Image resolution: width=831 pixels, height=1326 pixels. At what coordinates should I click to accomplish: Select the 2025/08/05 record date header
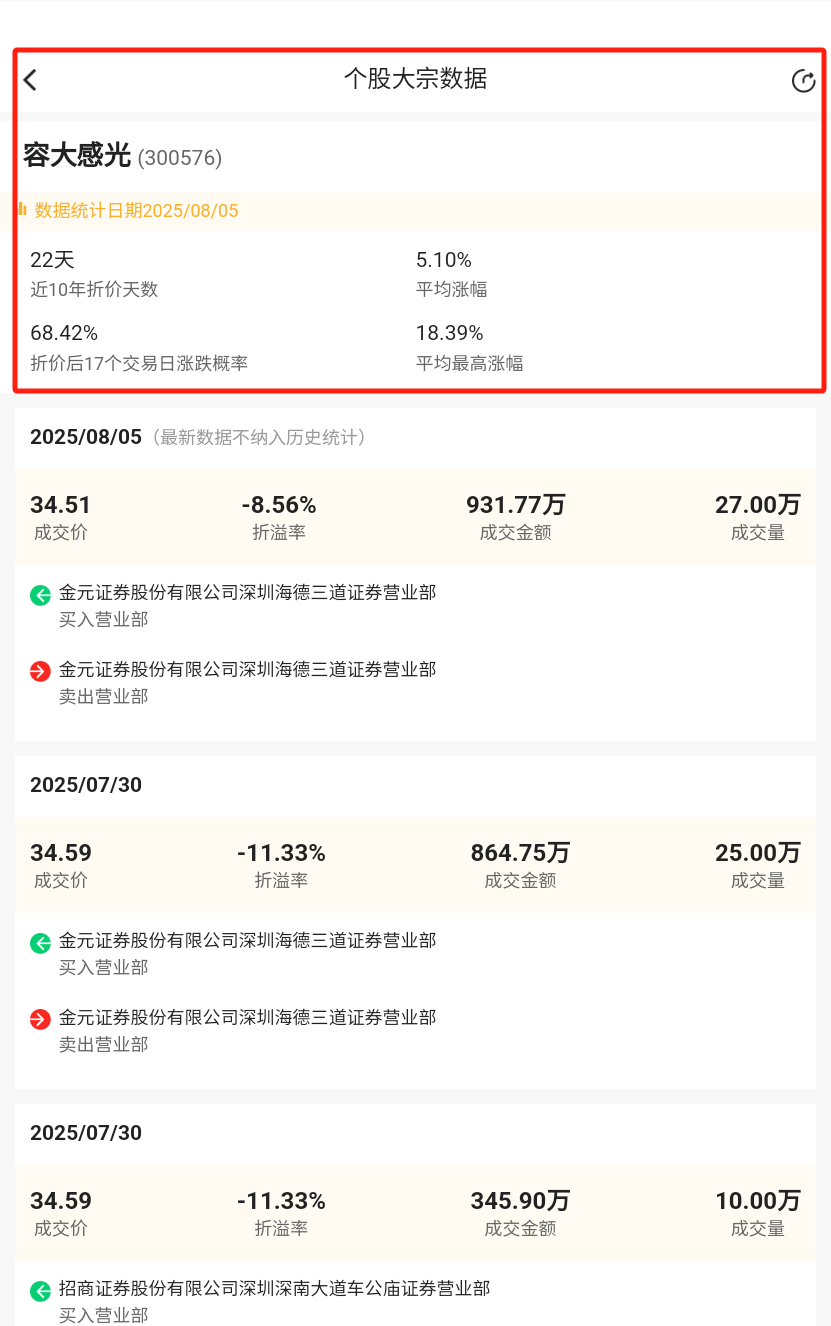point(86,437)
